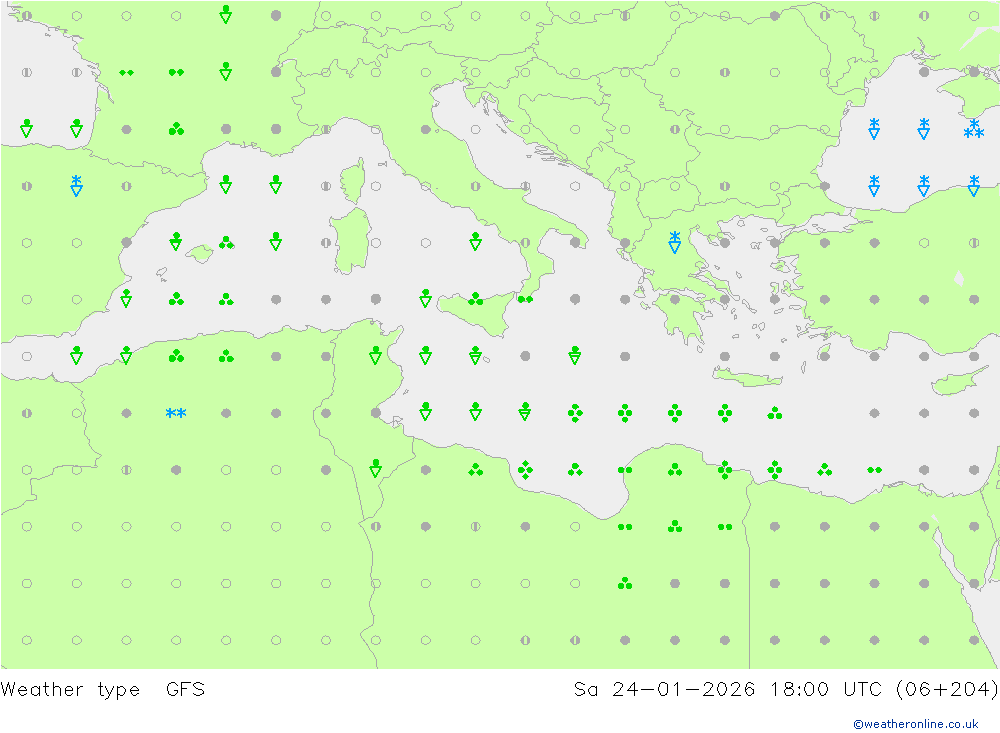Select the green three-dot symbol south of Crete
Viewport: 1000px width, 733px height.
774,413
